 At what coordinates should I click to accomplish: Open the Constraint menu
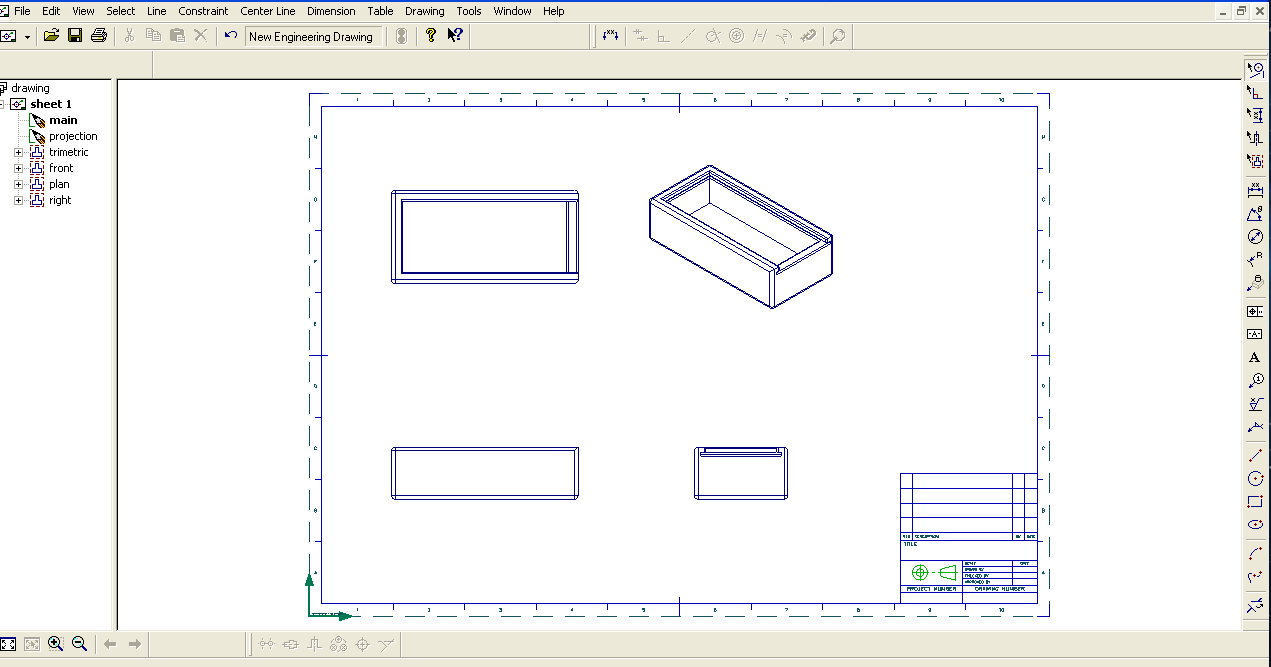203,11
